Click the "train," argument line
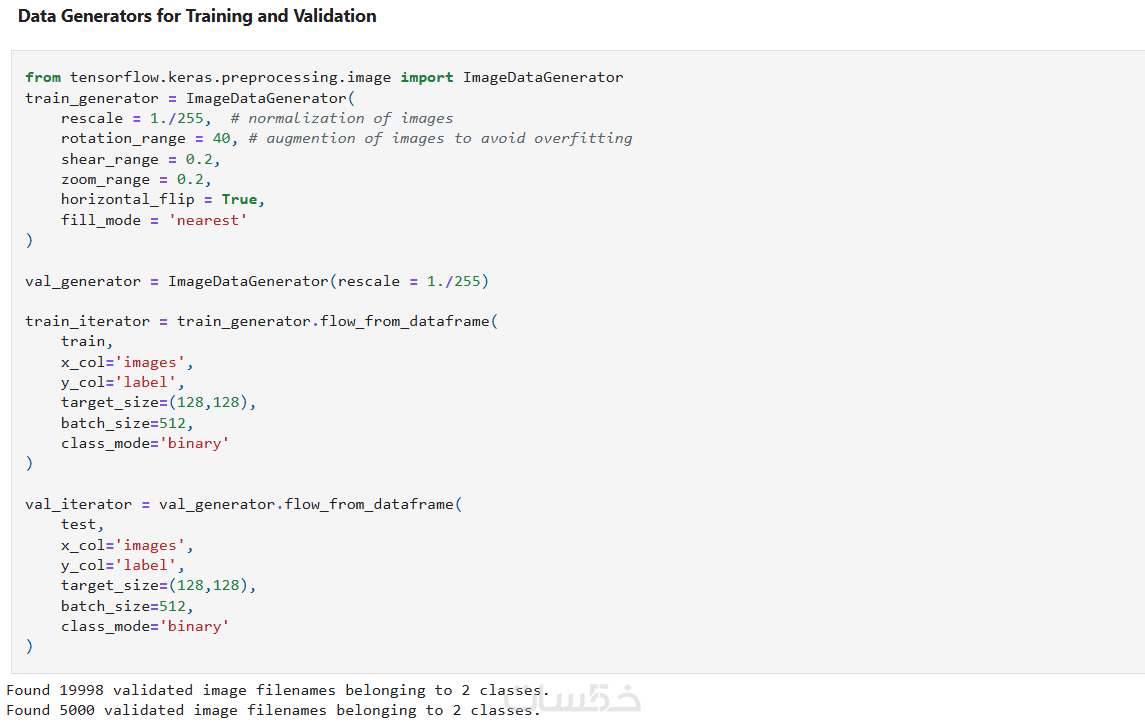This screenshot has height=727, width=1145. (x=87, y=341)
